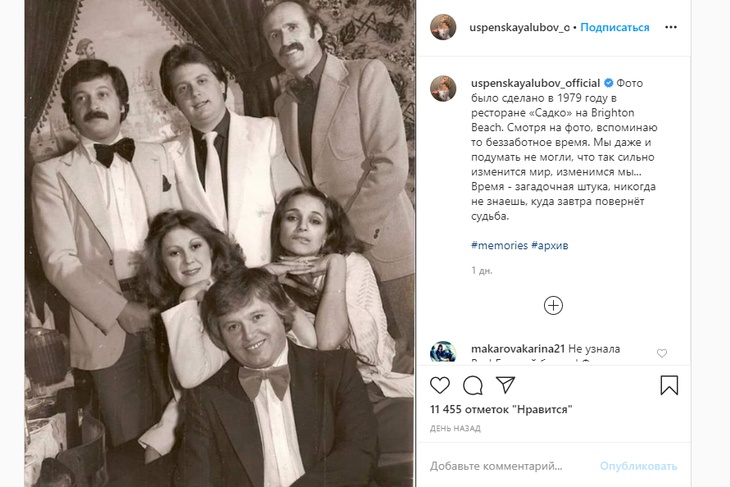The image size is (730, 487).
Task: Load more comments with plus circle
Action: [x=553, y=305]
